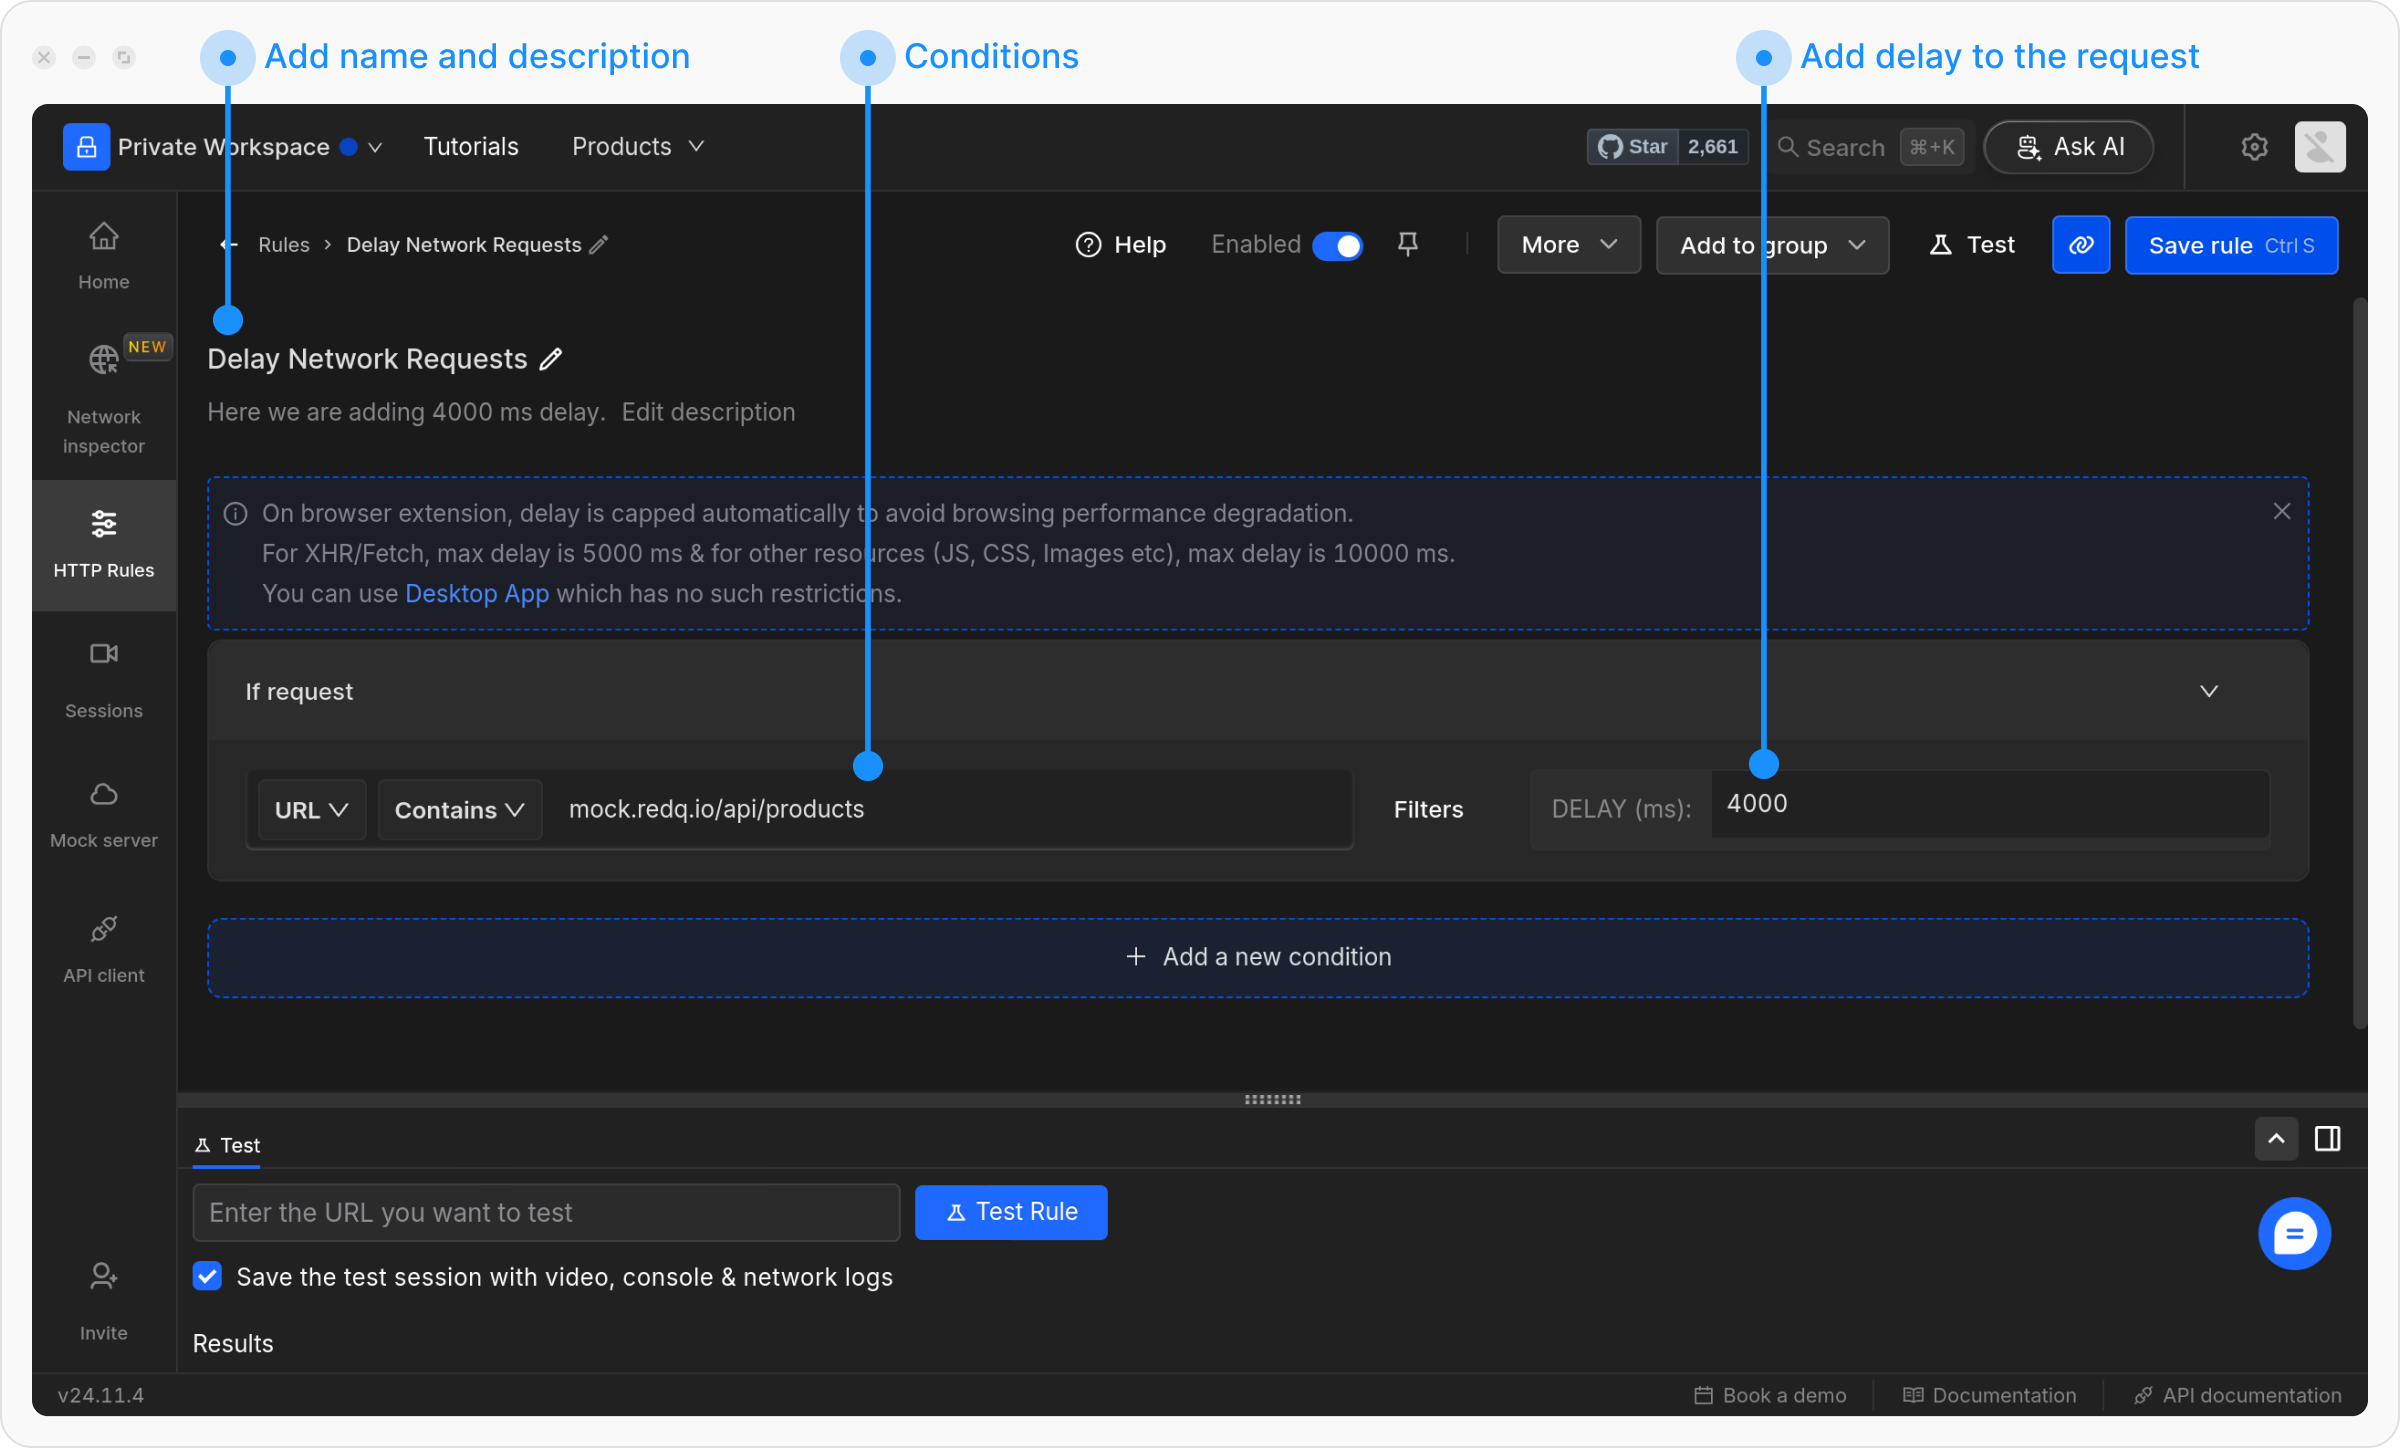2400x1448 pixels.
Task: Click pencil icon beside rule title
Action: click(x=551, y=359)
